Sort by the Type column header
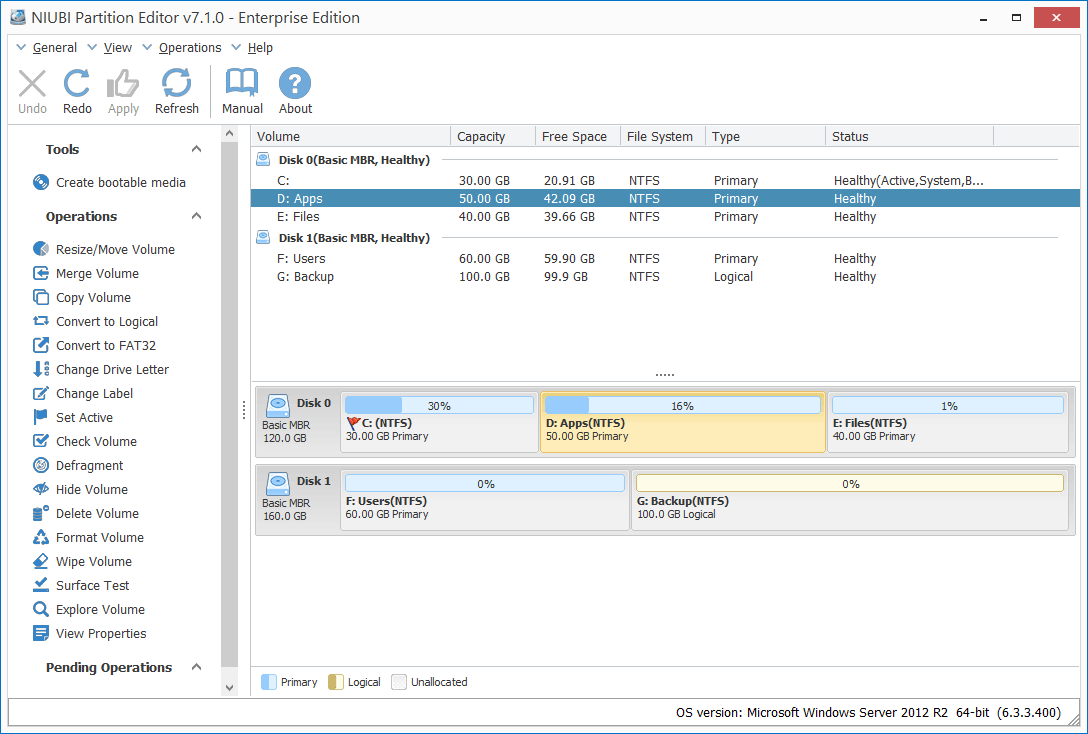This screenshot has height=734, width=1088. tap(765, 137)
